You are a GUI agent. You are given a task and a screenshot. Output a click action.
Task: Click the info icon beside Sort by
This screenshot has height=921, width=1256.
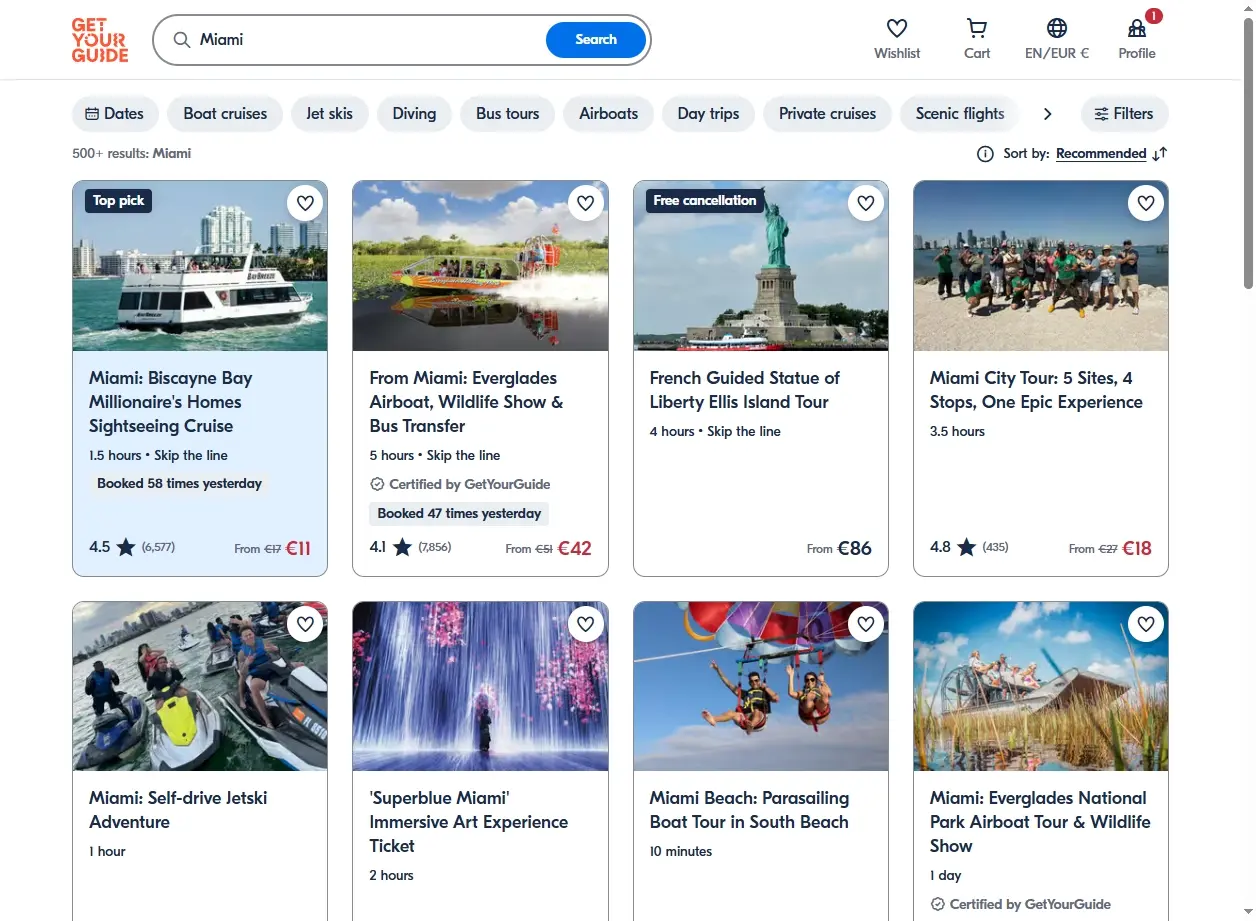[985, 154]
